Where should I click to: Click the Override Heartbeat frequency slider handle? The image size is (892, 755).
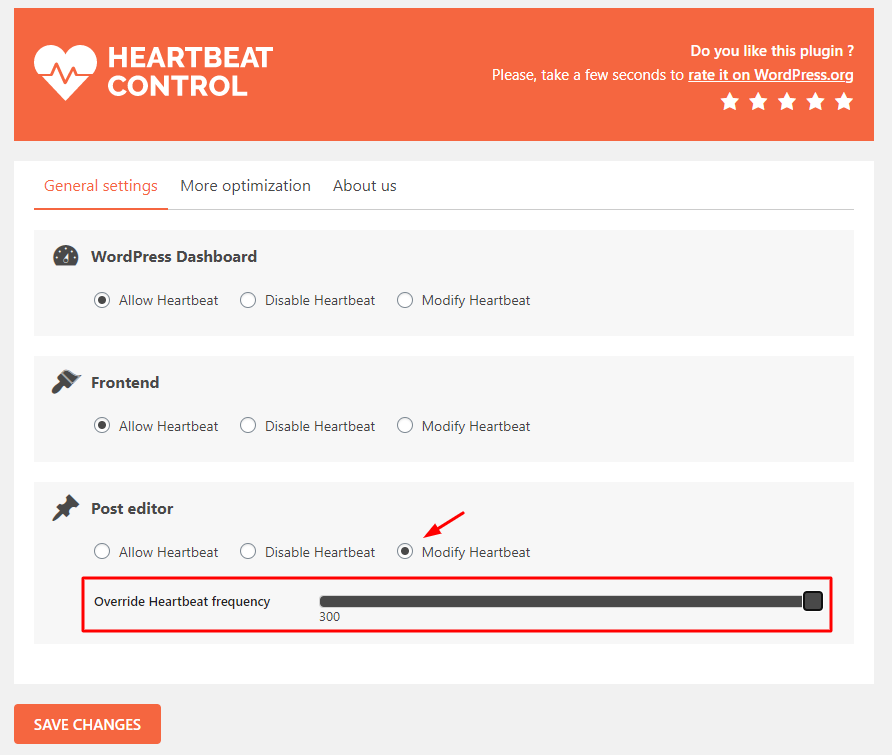coord(813,601)
